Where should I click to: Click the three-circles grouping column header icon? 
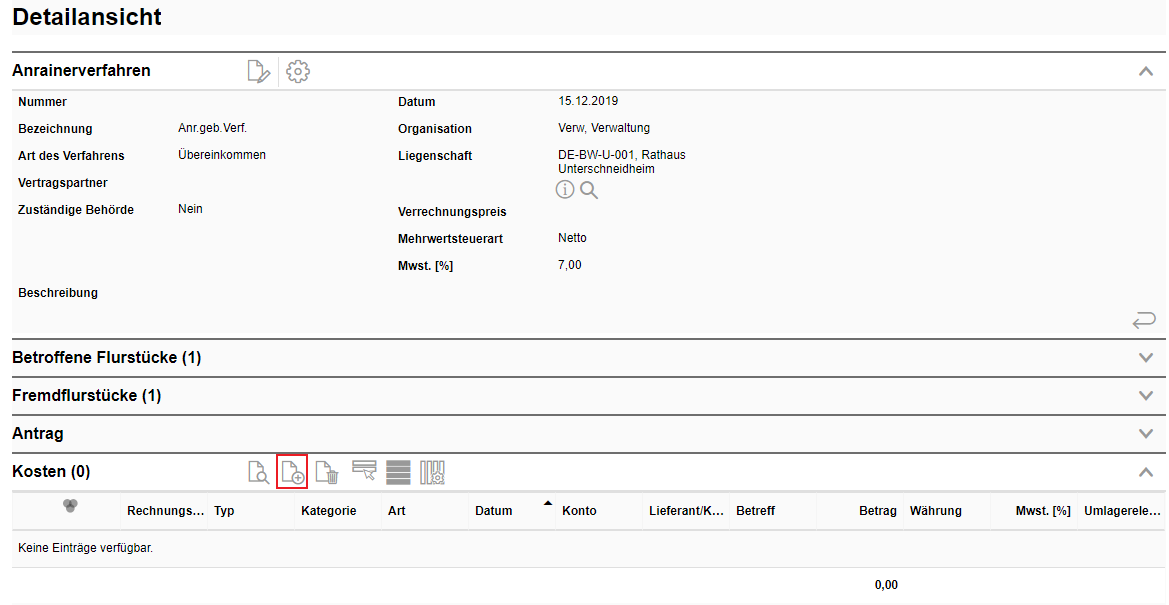point(70,507)
